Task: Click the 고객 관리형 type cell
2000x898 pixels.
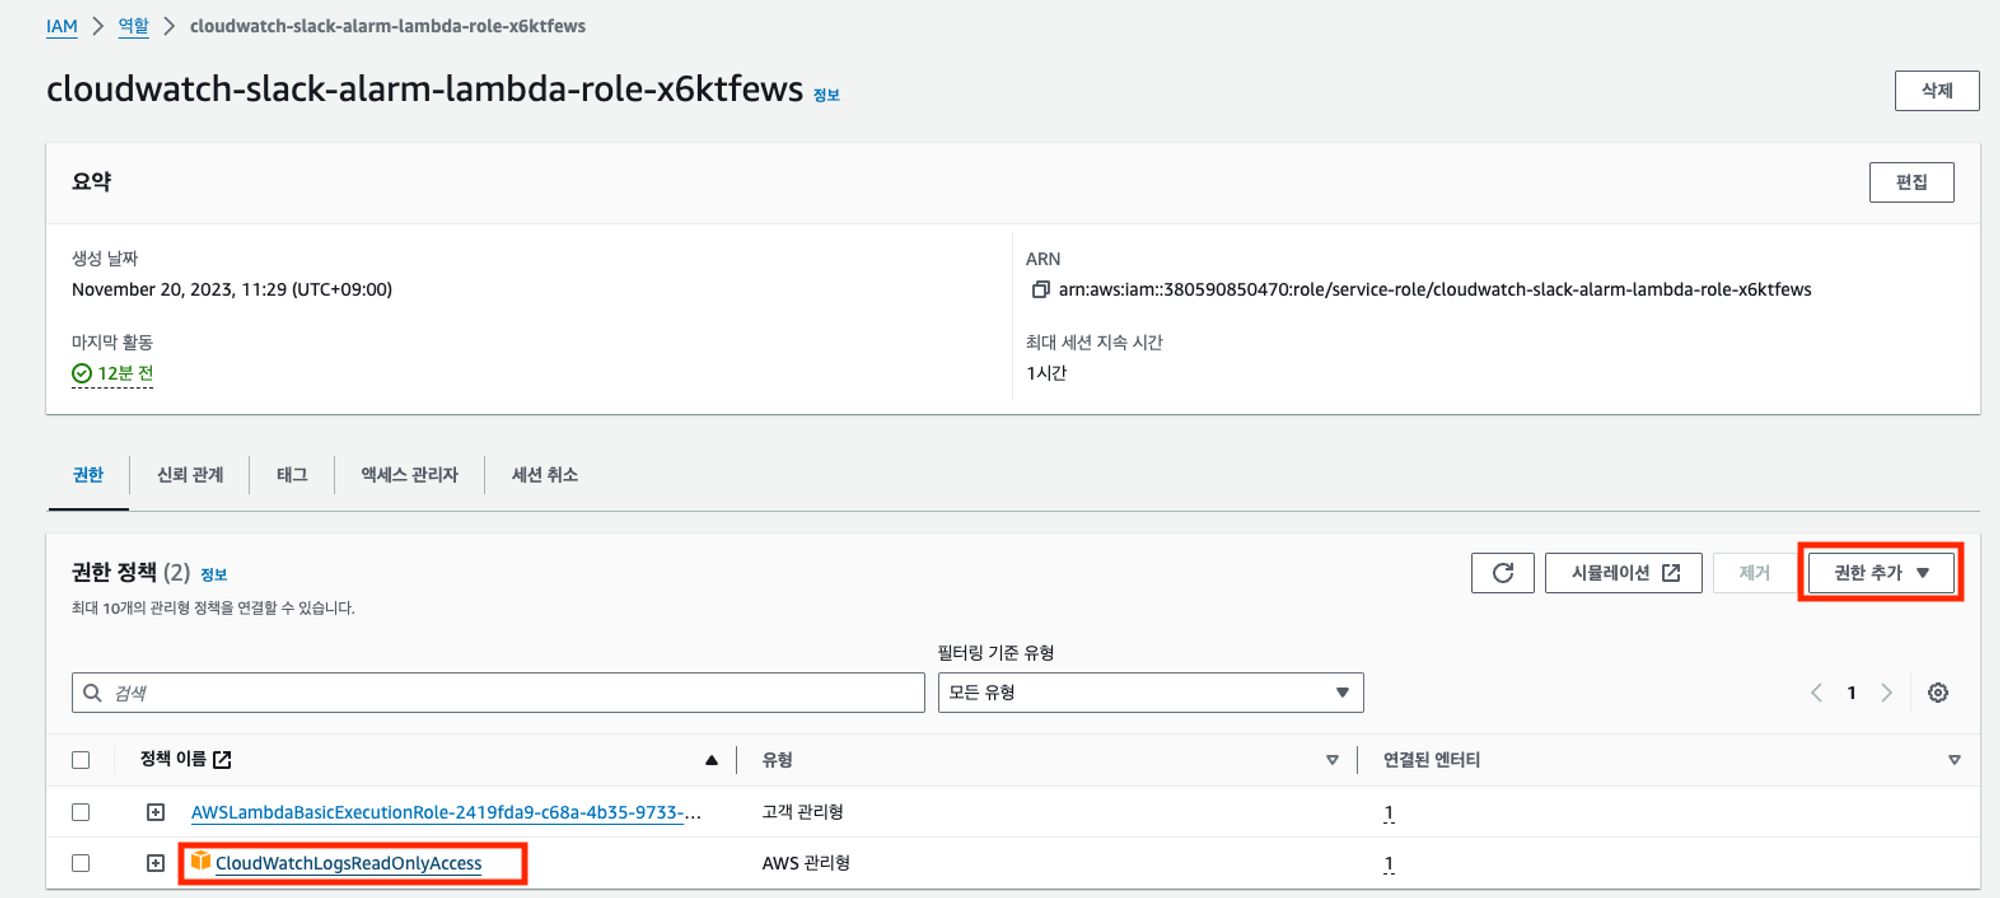Action: pyautogui.click(x=802, y=812)
